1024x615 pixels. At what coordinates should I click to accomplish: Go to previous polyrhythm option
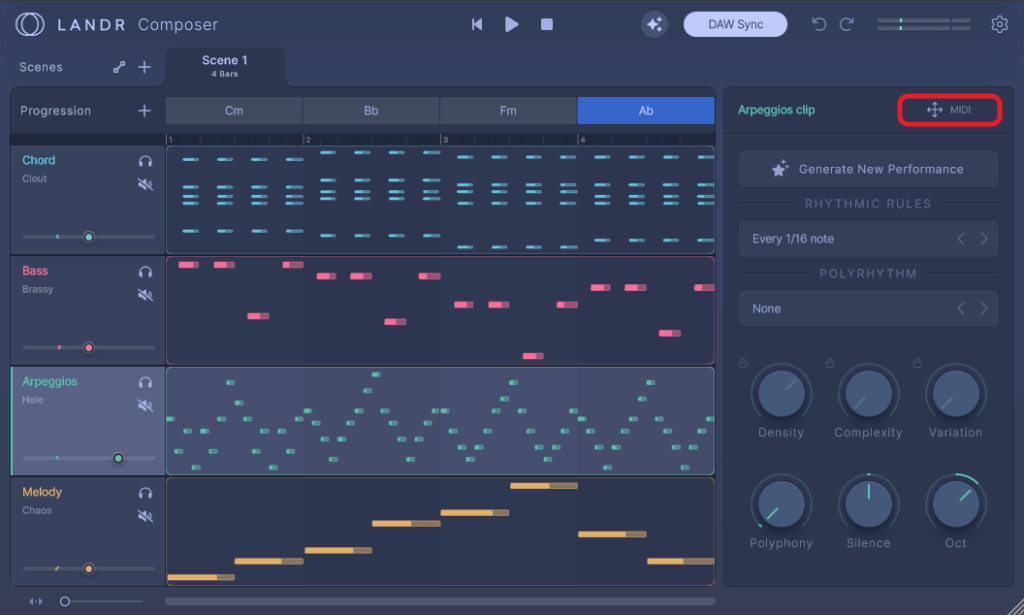(961, 309)
